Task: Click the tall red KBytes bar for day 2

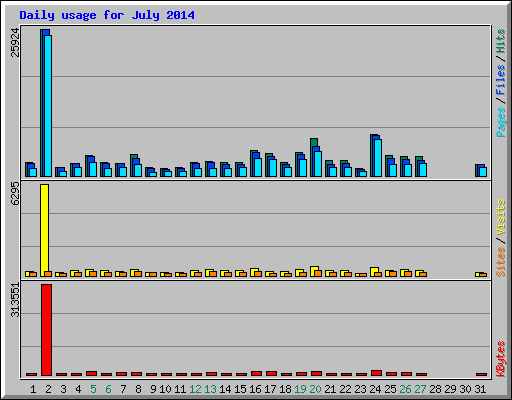Action: click(47, 330)
